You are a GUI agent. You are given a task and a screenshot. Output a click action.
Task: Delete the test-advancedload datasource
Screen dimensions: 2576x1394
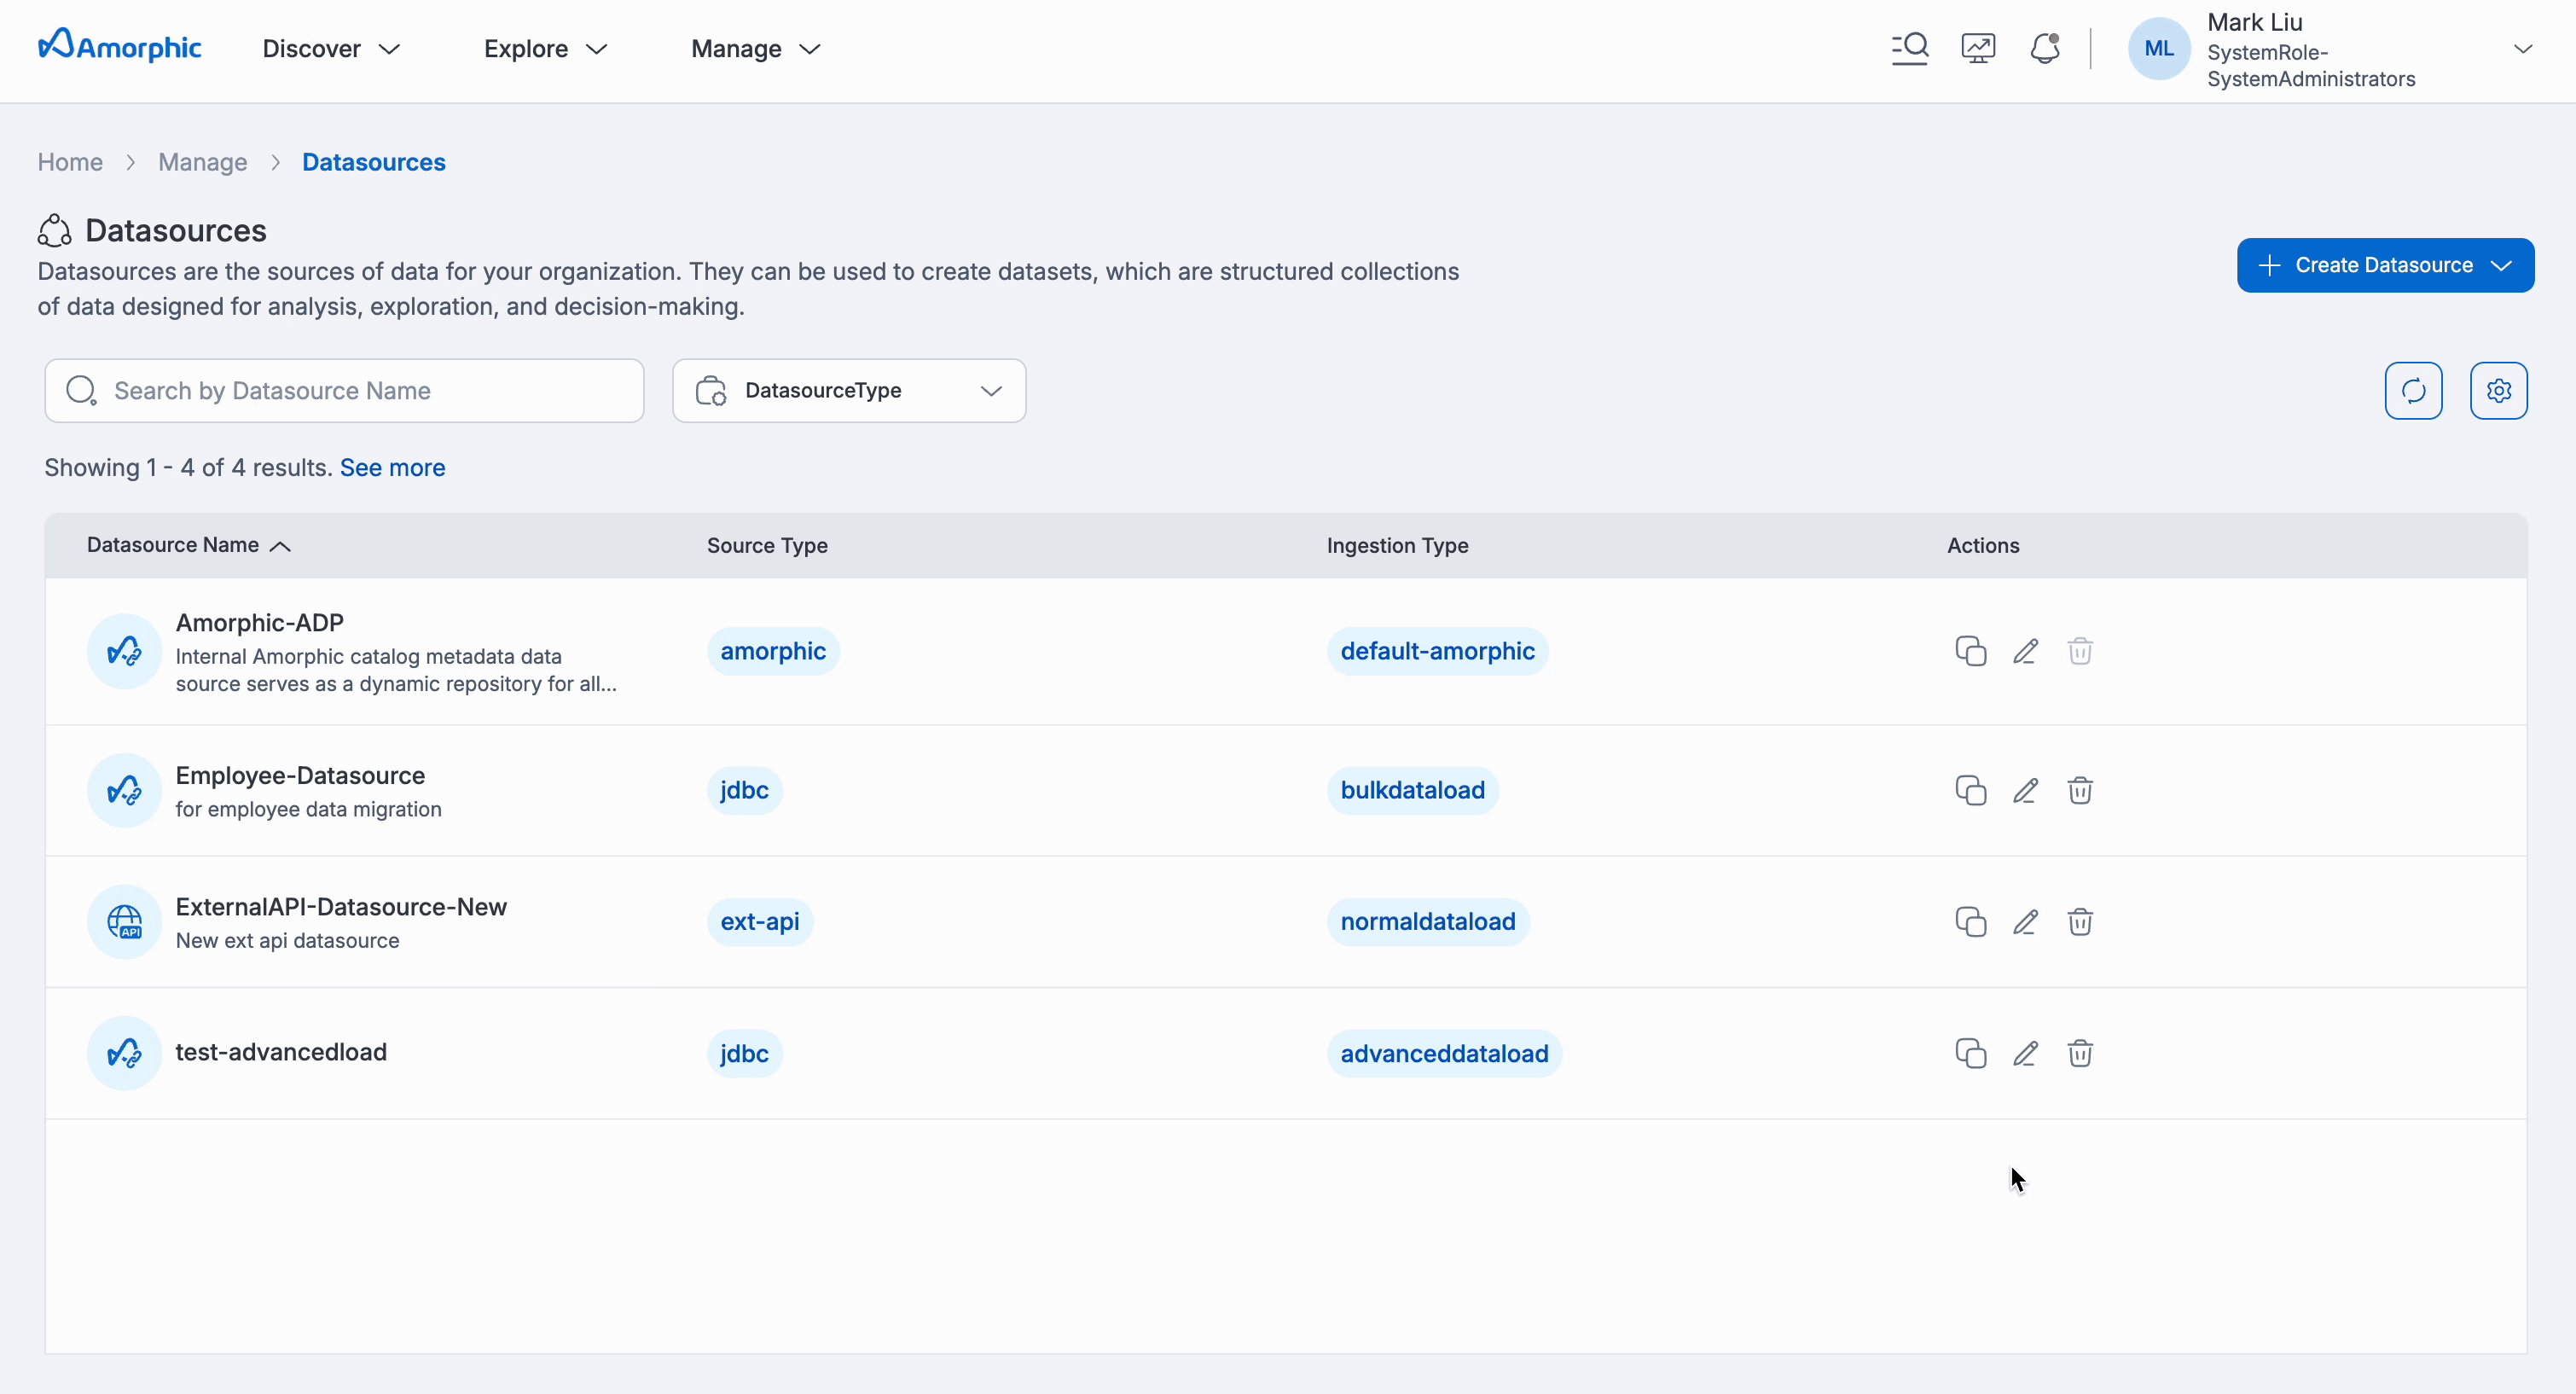pos(2080,1053)
